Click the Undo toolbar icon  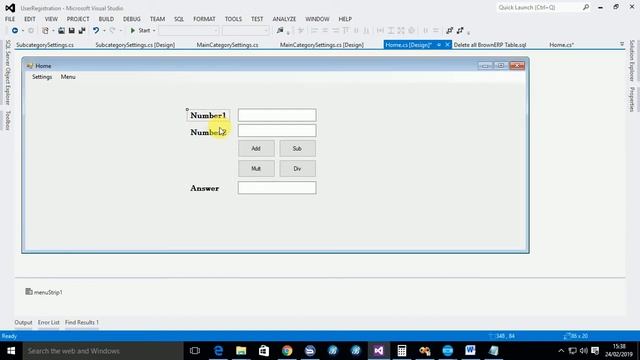pyautogui.click(x=96, y=31)
